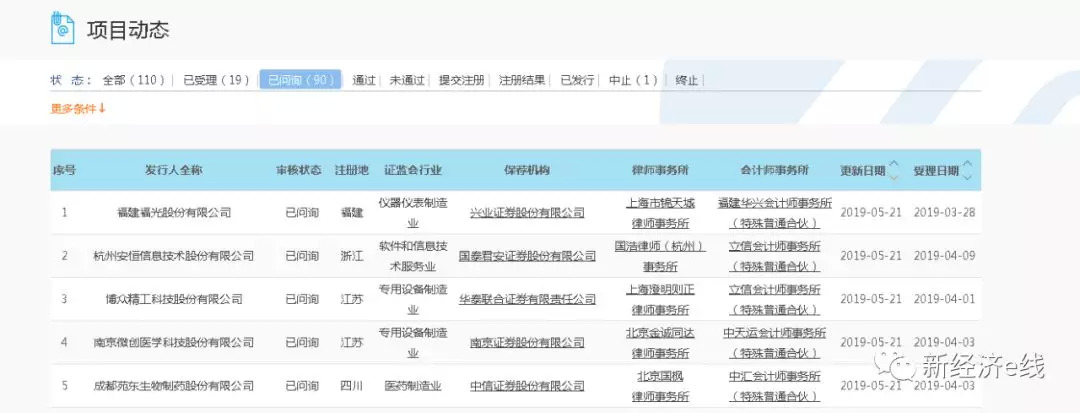Open 南京证券股份有限公司 sponsor link
This screenshot has width=1080, height=413.
pos(527,343)
